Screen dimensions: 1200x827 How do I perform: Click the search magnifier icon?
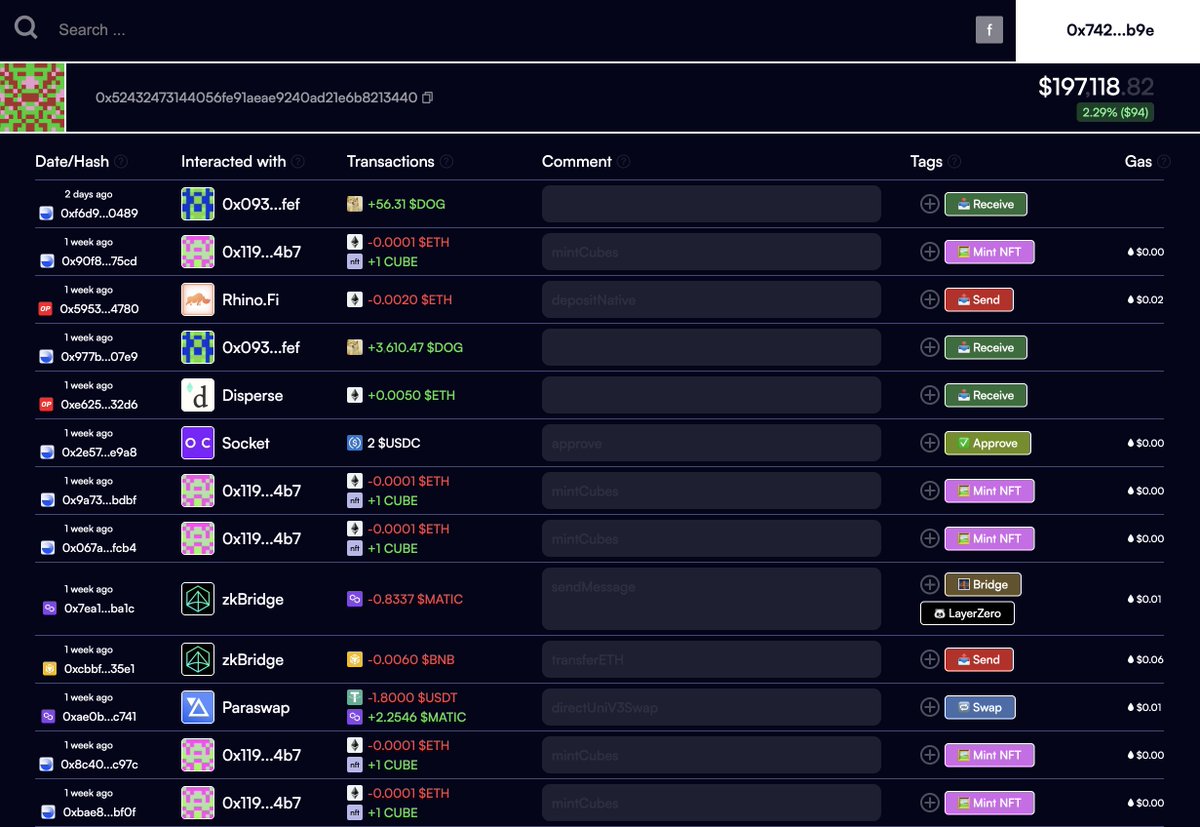26,28
